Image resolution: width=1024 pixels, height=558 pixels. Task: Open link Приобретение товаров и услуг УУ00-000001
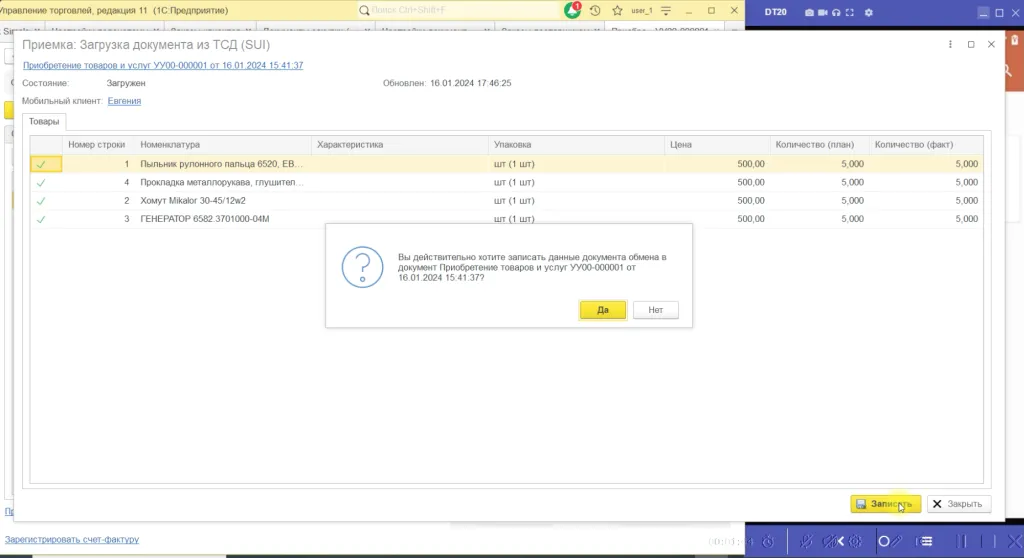coord(163,65)
